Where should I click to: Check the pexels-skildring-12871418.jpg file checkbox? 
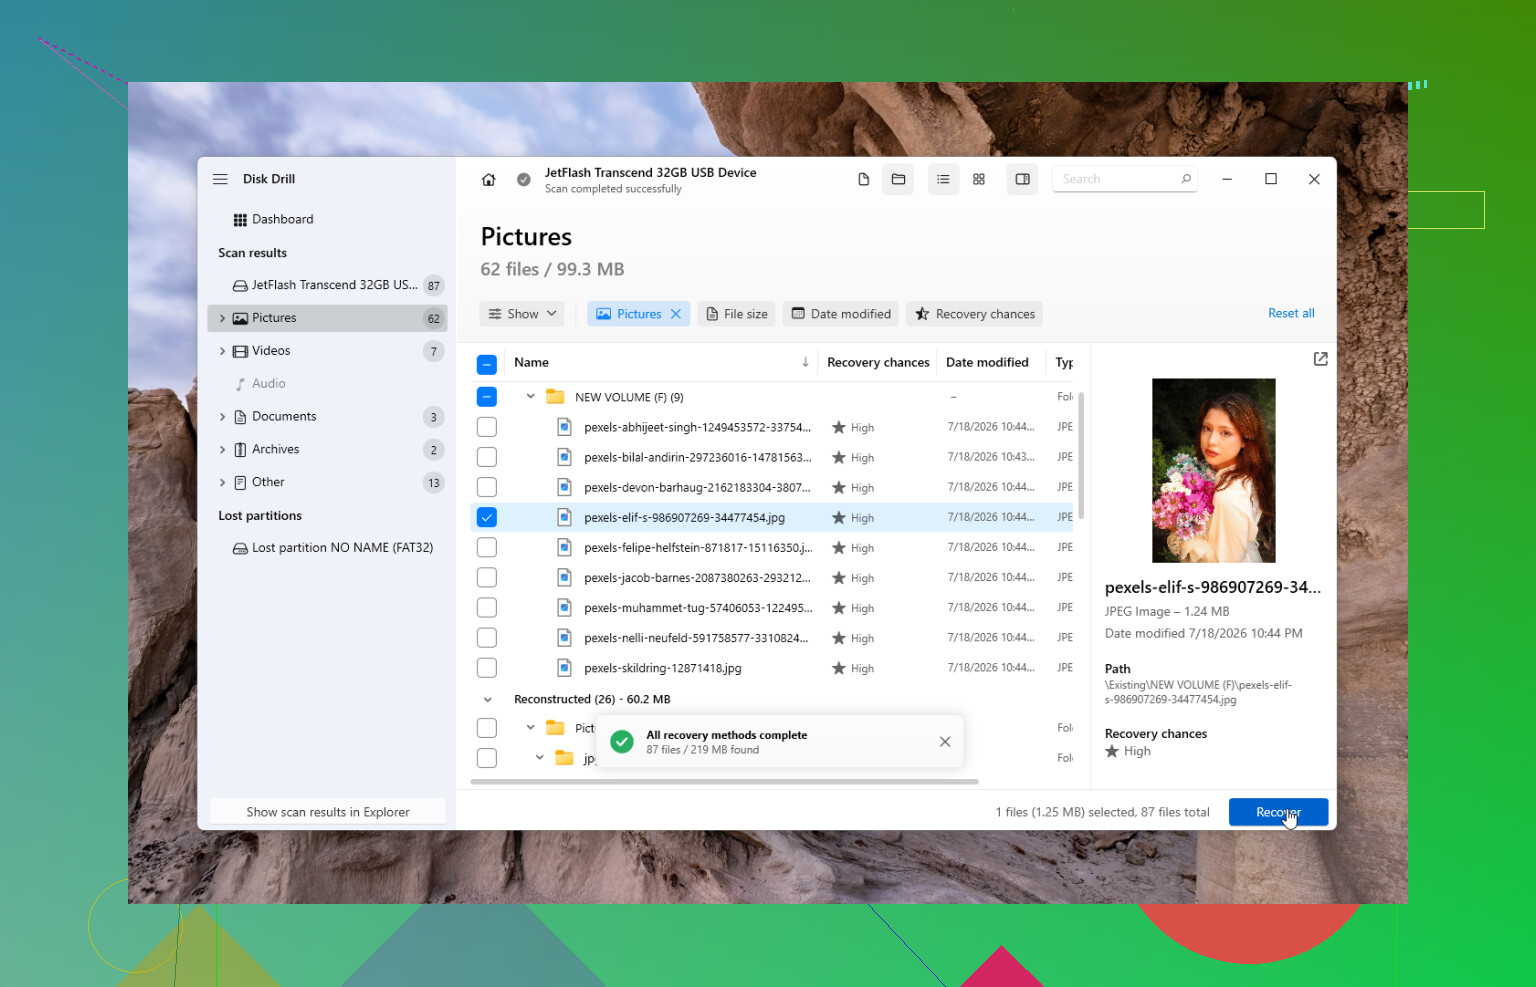point(487,668)
